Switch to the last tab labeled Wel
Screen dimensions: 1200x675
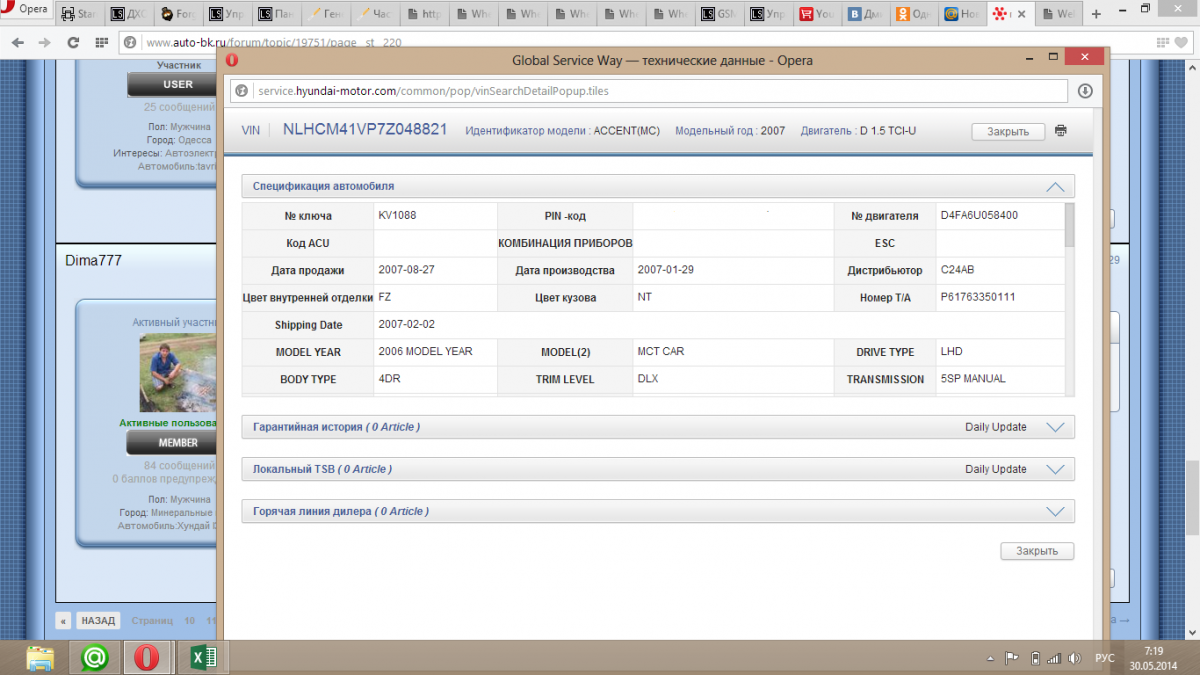(1057, 14)
